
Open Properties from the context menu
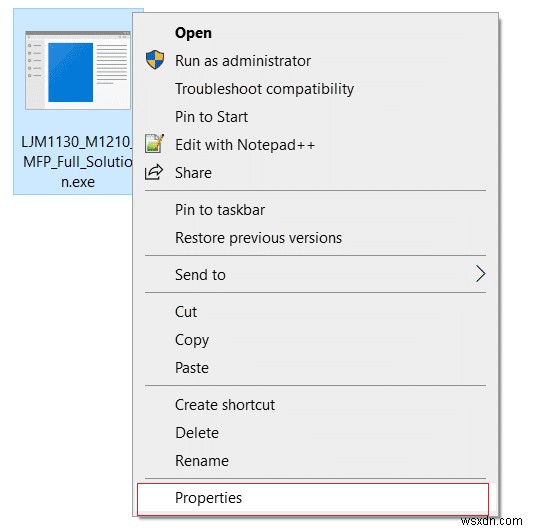tap(313, 499)
